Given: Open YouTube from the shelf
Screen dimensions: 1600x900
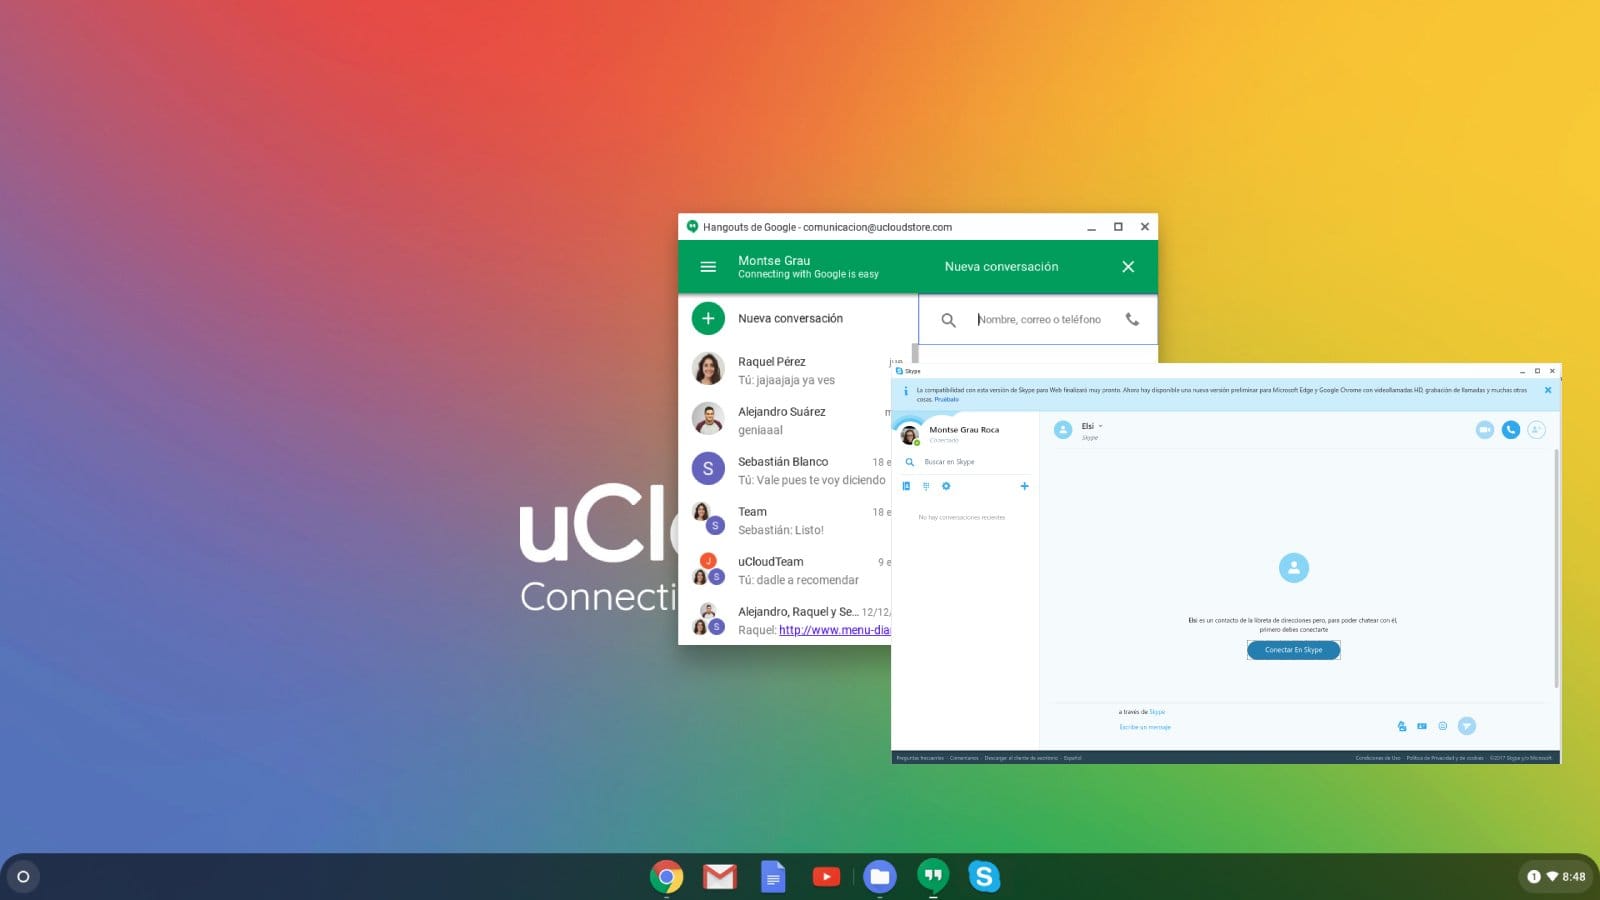Looking at the screenshot, I should [827, 877].
